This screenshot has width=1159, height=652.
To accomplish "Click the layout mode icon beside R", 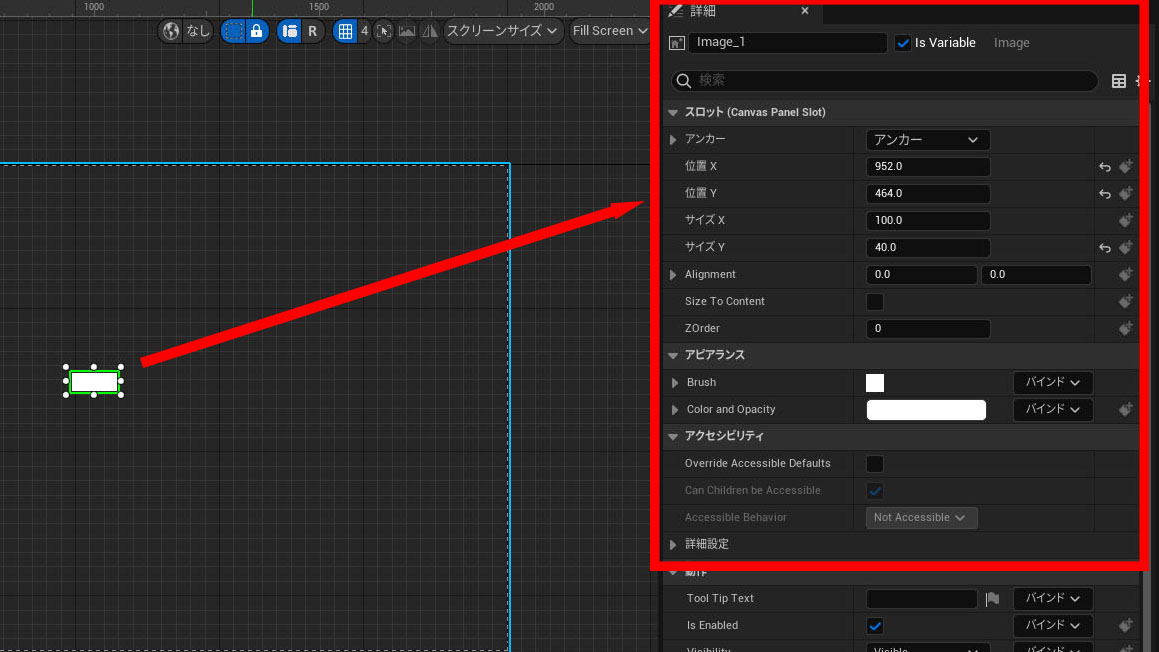I will (290, 31).
